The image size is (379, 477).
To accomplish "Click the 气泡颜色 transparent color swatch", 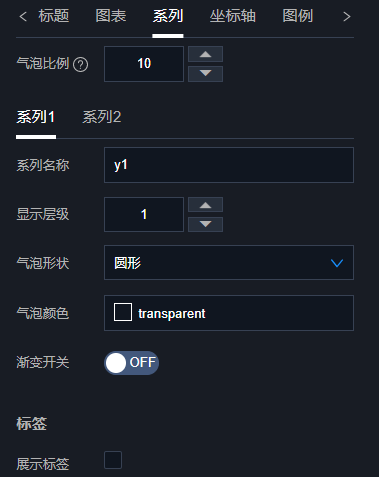I will click(x=123, y=312).
